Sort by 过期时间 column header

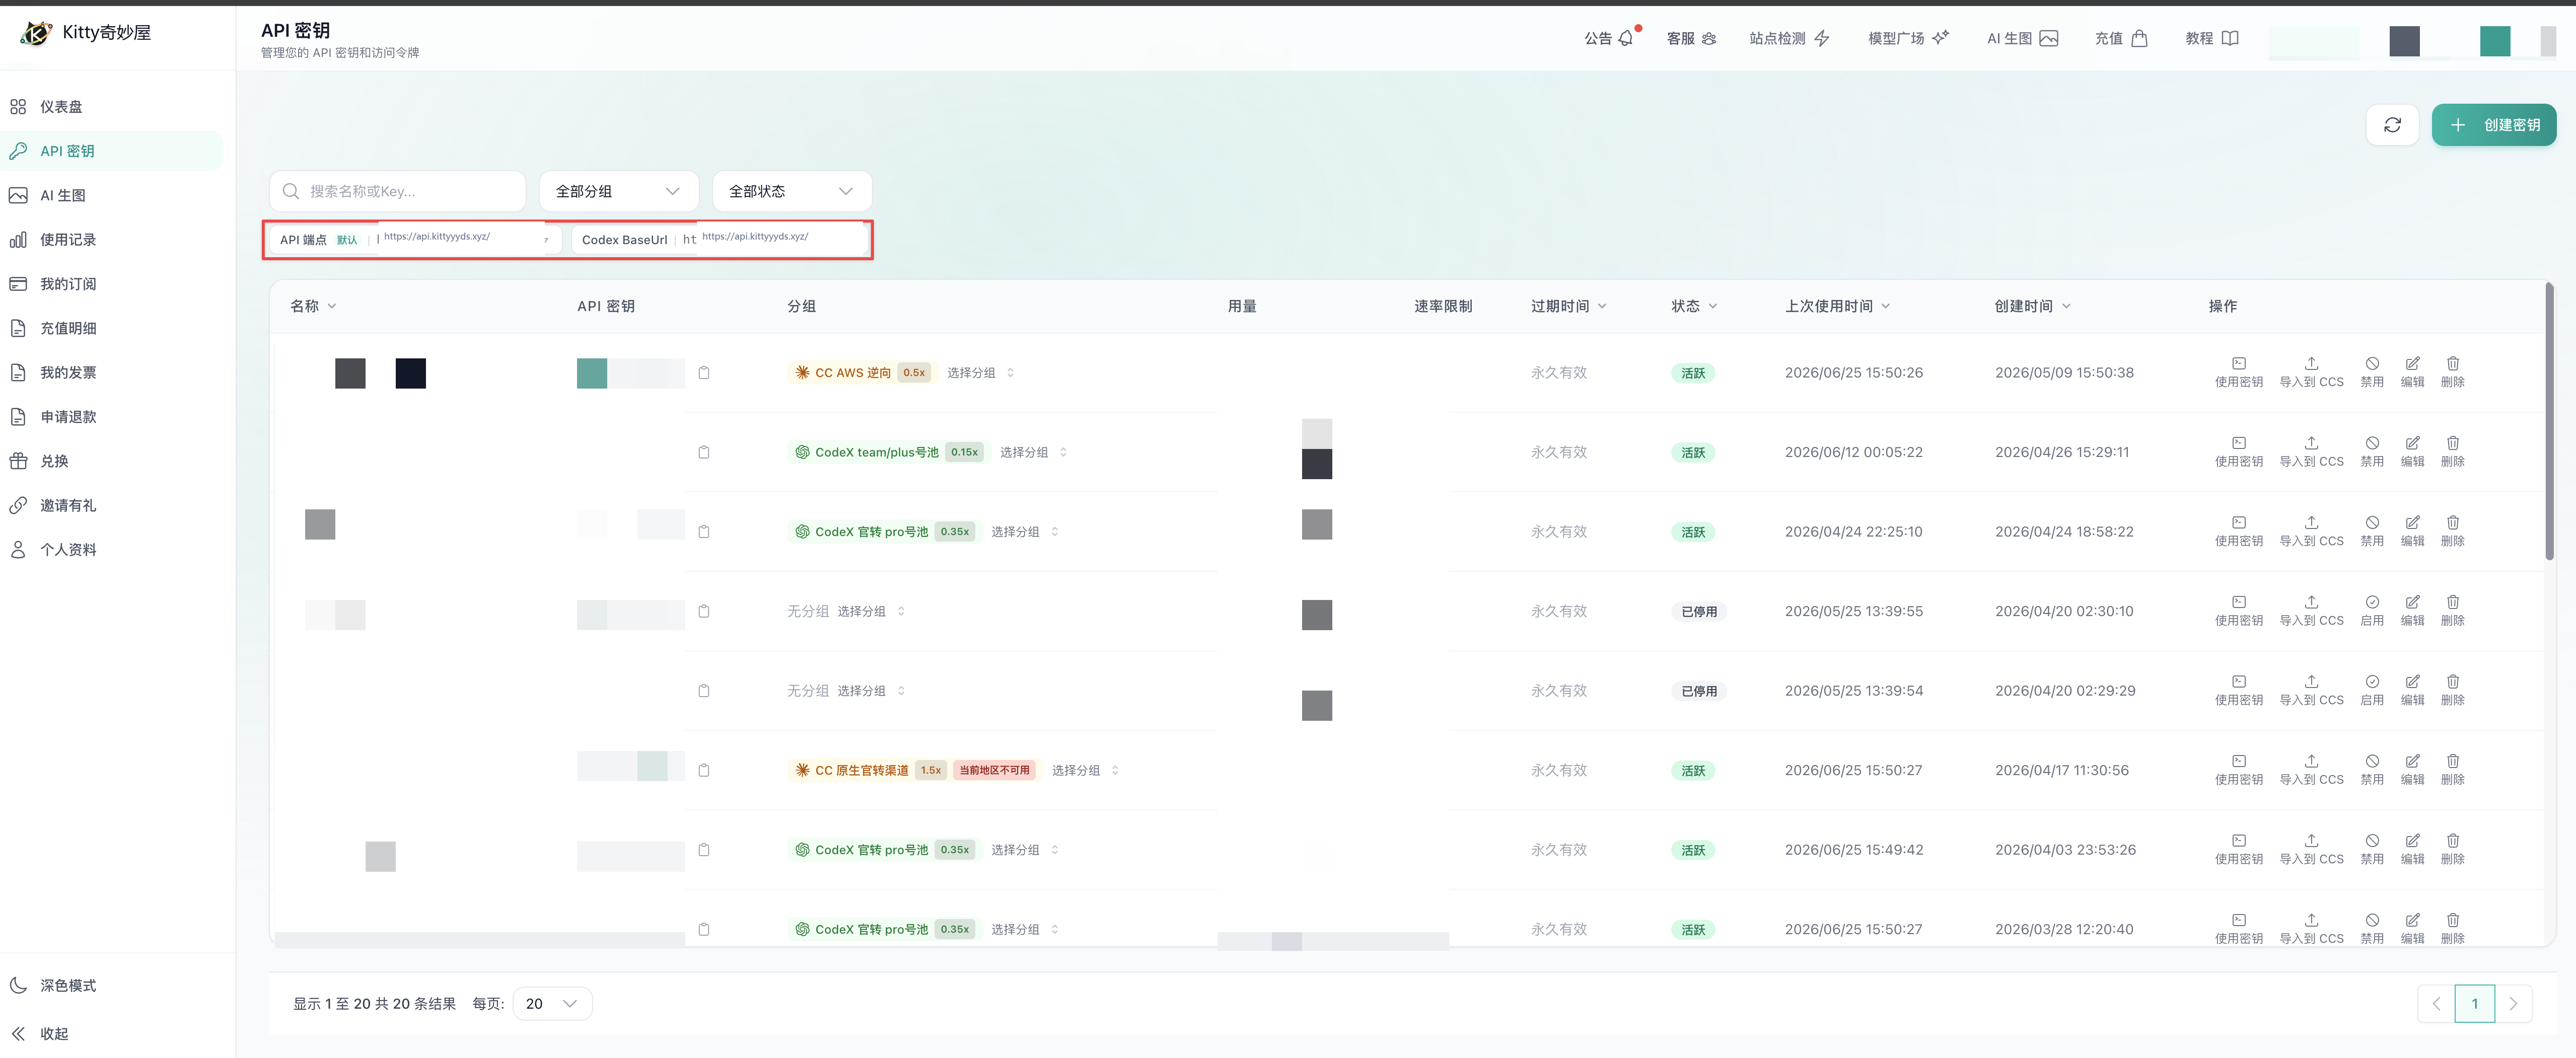1568,306
